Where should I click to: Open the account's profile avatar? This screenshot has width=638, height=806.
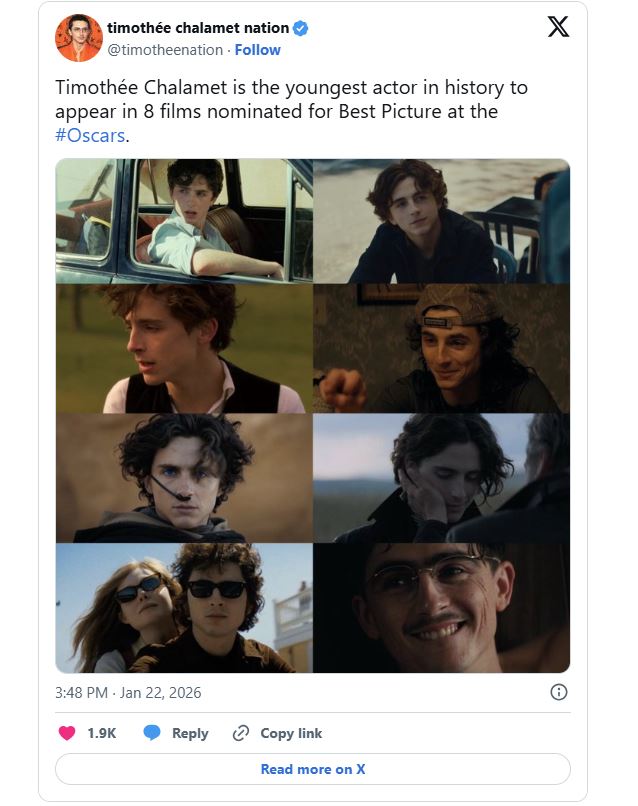[79, 38]
